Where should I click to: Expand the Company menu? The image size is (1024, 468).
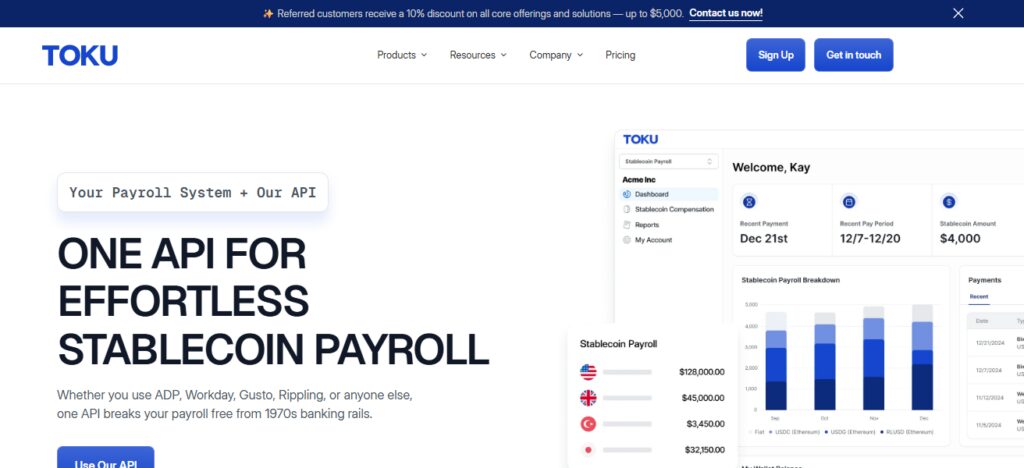(556, 55)
